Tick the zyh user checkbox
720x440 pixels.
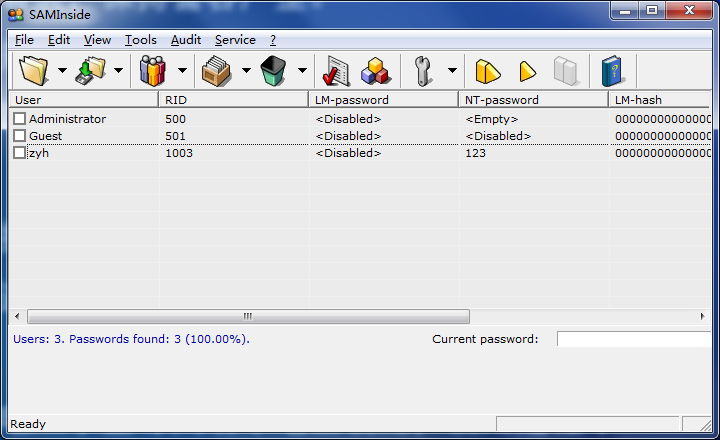(x=19, y=152)
